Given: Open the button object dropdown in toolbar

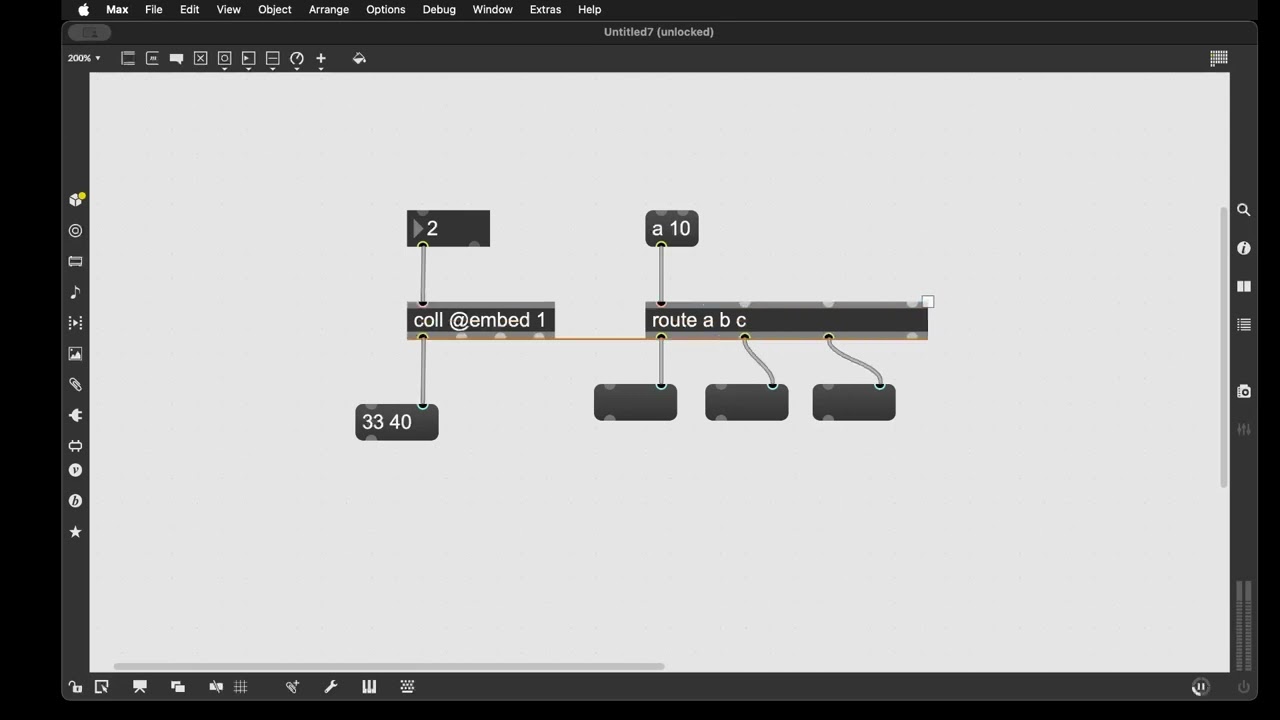Looking at the screenshot, I should [225, 60].
